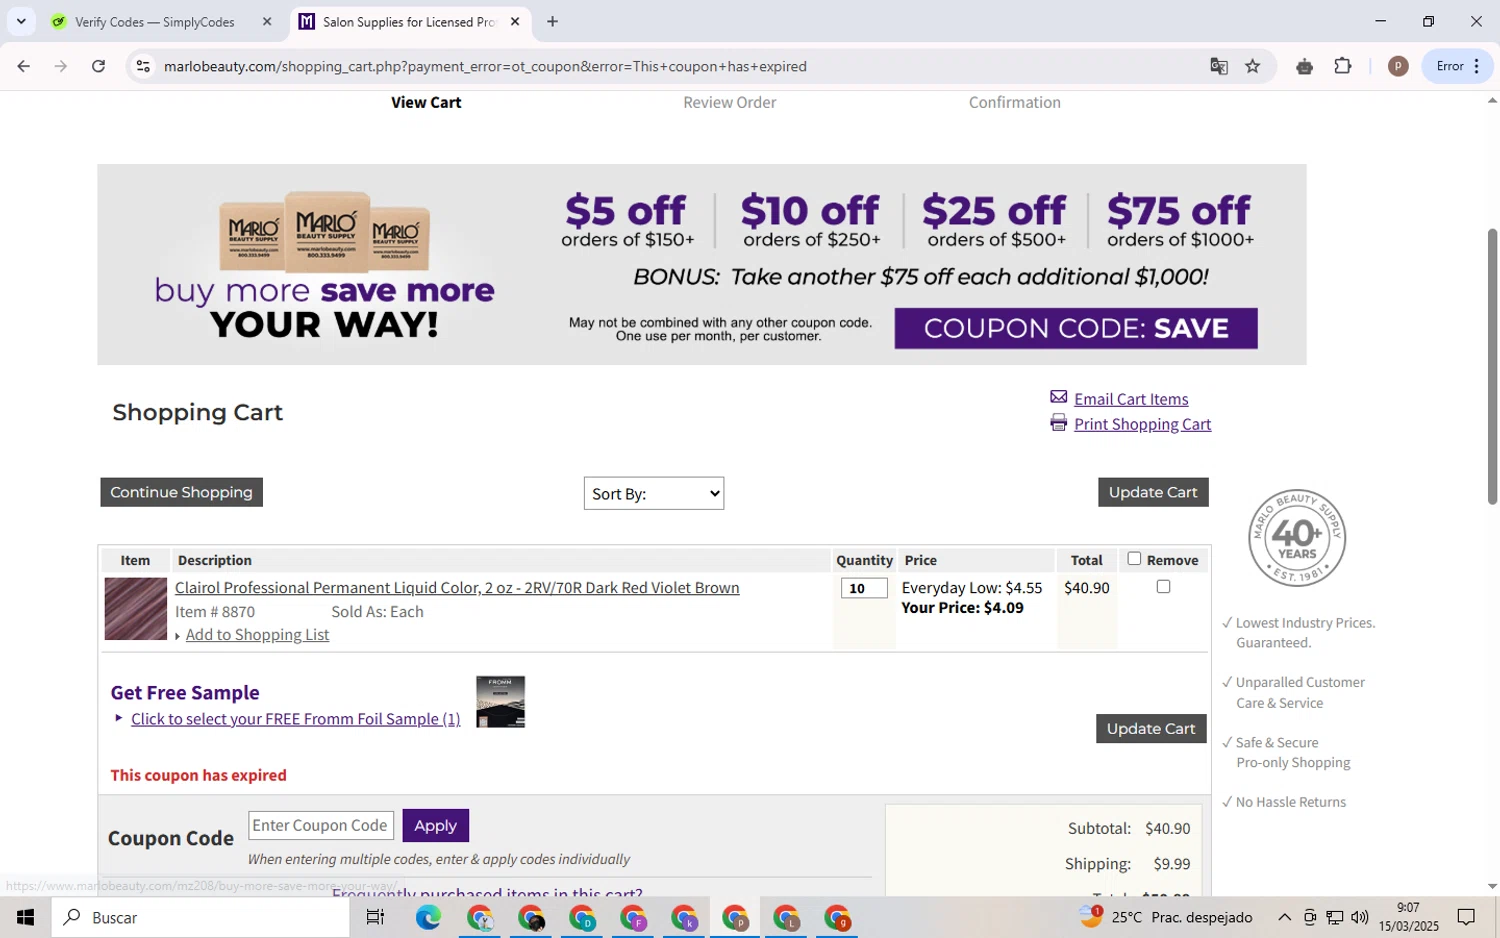The width and height of the screenshot is (1500, 938).
Task: Click the Buscar taskbar search box
Action: (x=201, y=917)
